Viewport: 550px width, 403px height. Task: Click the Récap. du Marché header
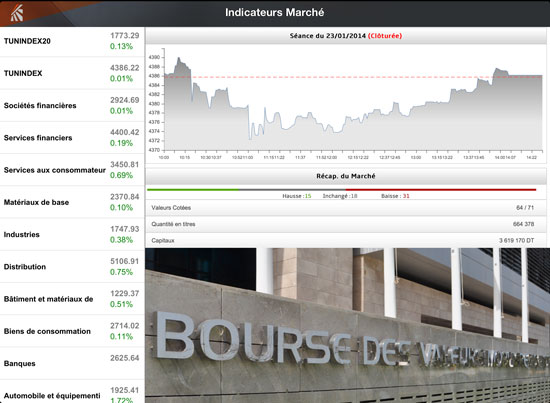click(346, 176)
